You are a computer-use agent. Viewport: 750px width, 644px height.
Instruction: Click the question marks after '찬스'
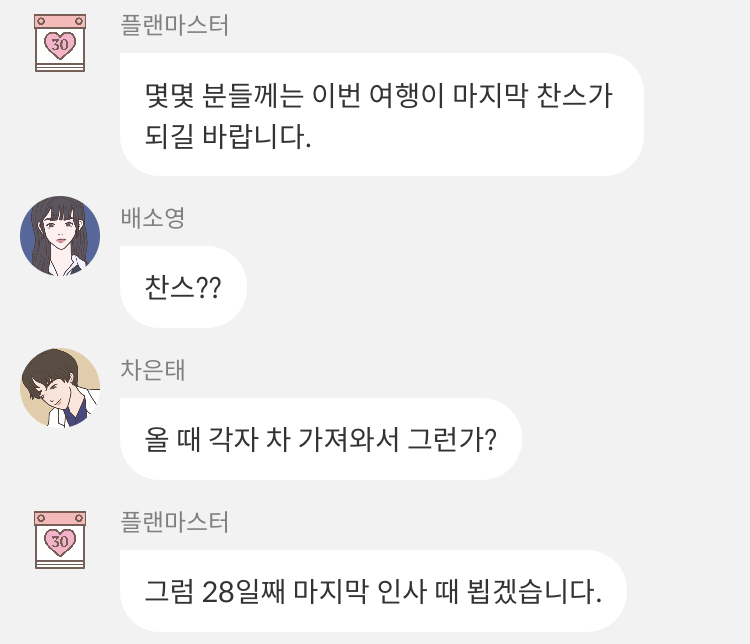pos(209,288)
